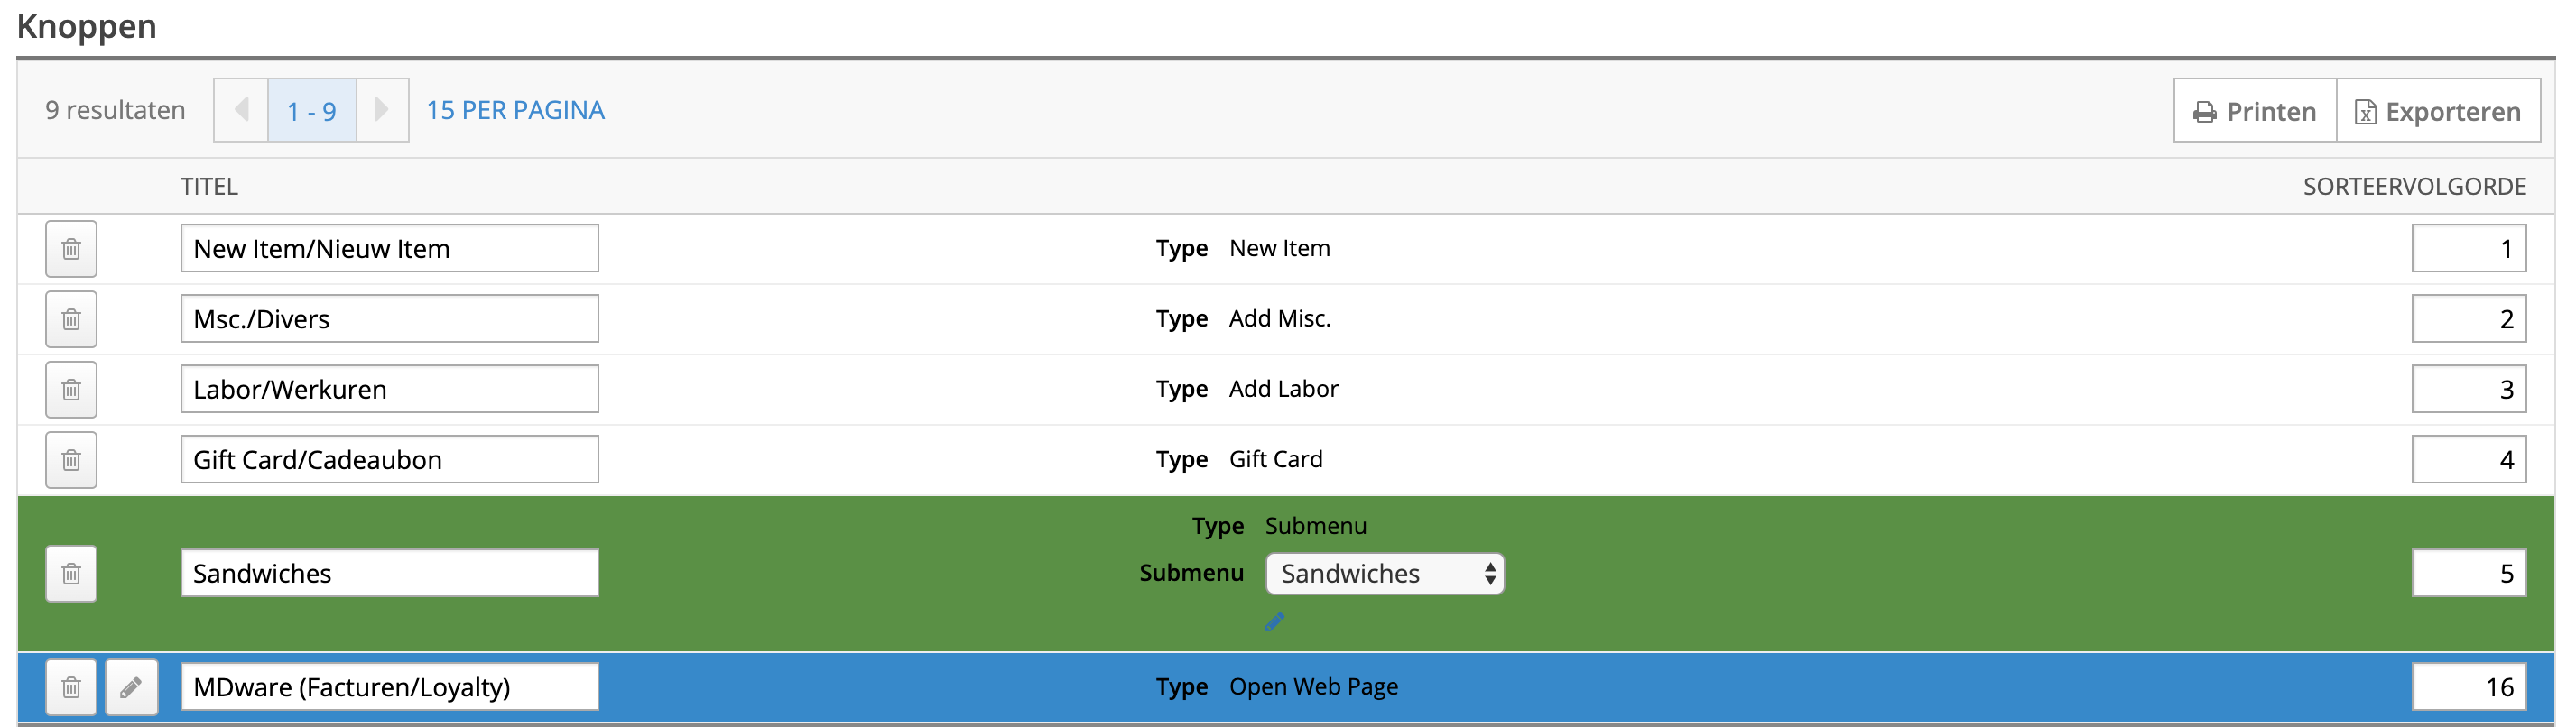Click blue pencil icon under Submenu dropdown
The image size is (2576, 727).
(x=1274, y=622)
